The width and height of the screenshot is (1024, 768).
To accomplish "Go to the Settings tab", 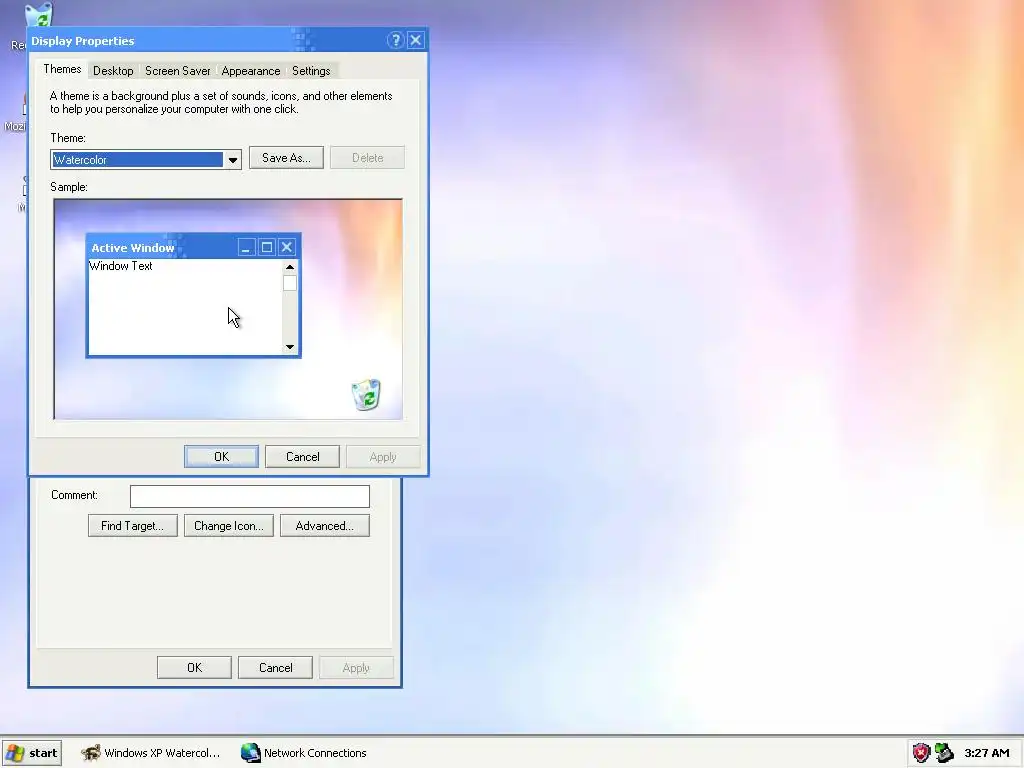I will point(311,71).
